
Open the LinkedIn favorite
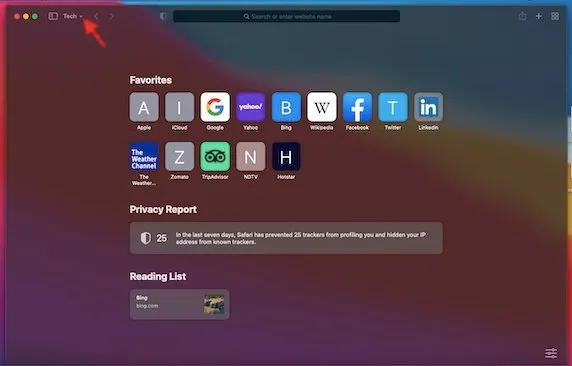click(x=428, y=107)
